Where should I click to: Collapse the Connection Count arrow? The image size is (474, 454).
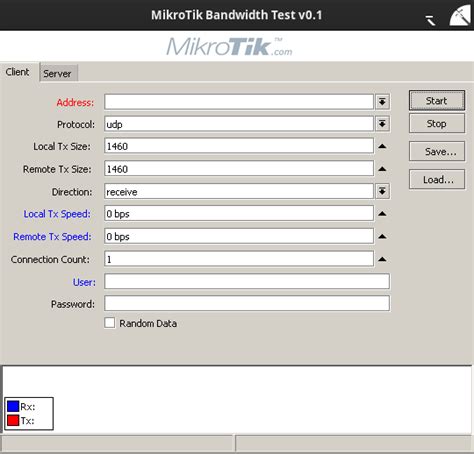click(x=382, y=259)
